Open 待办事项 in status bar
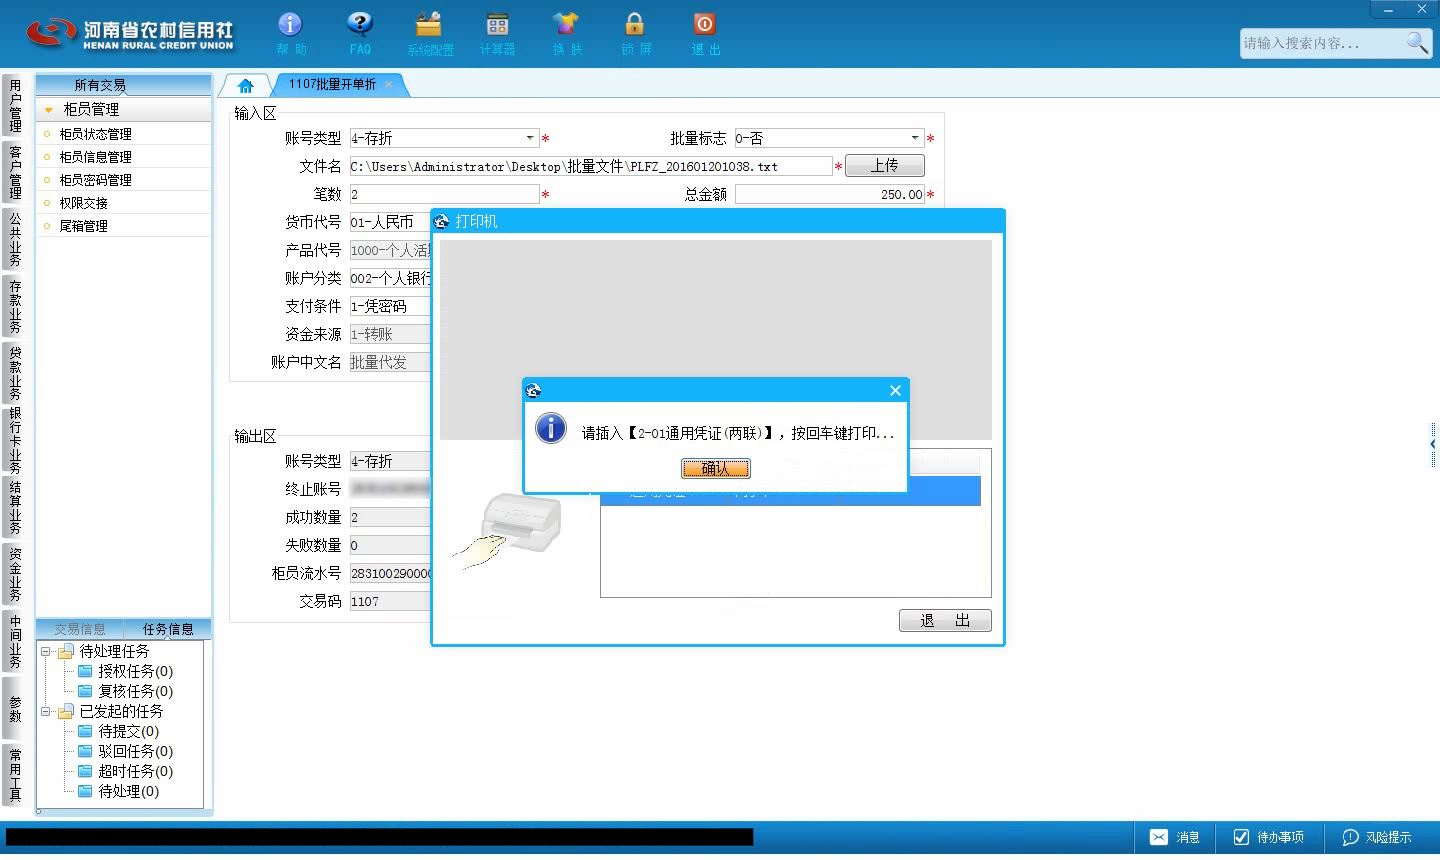This screenshot has width=1440, height=860. (1269, 837)
